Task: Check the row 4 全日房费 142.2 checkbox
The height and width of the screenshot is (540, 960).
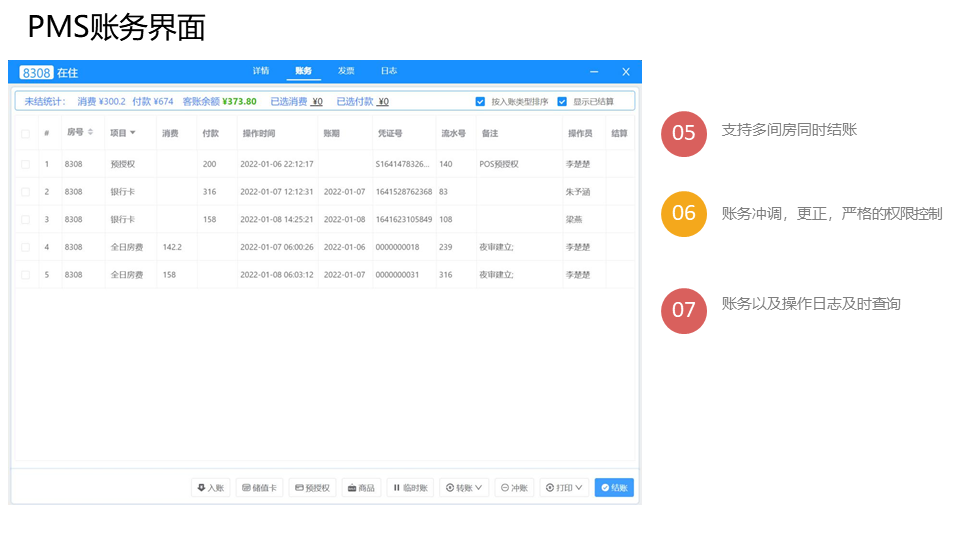Action: pos(25,247)
